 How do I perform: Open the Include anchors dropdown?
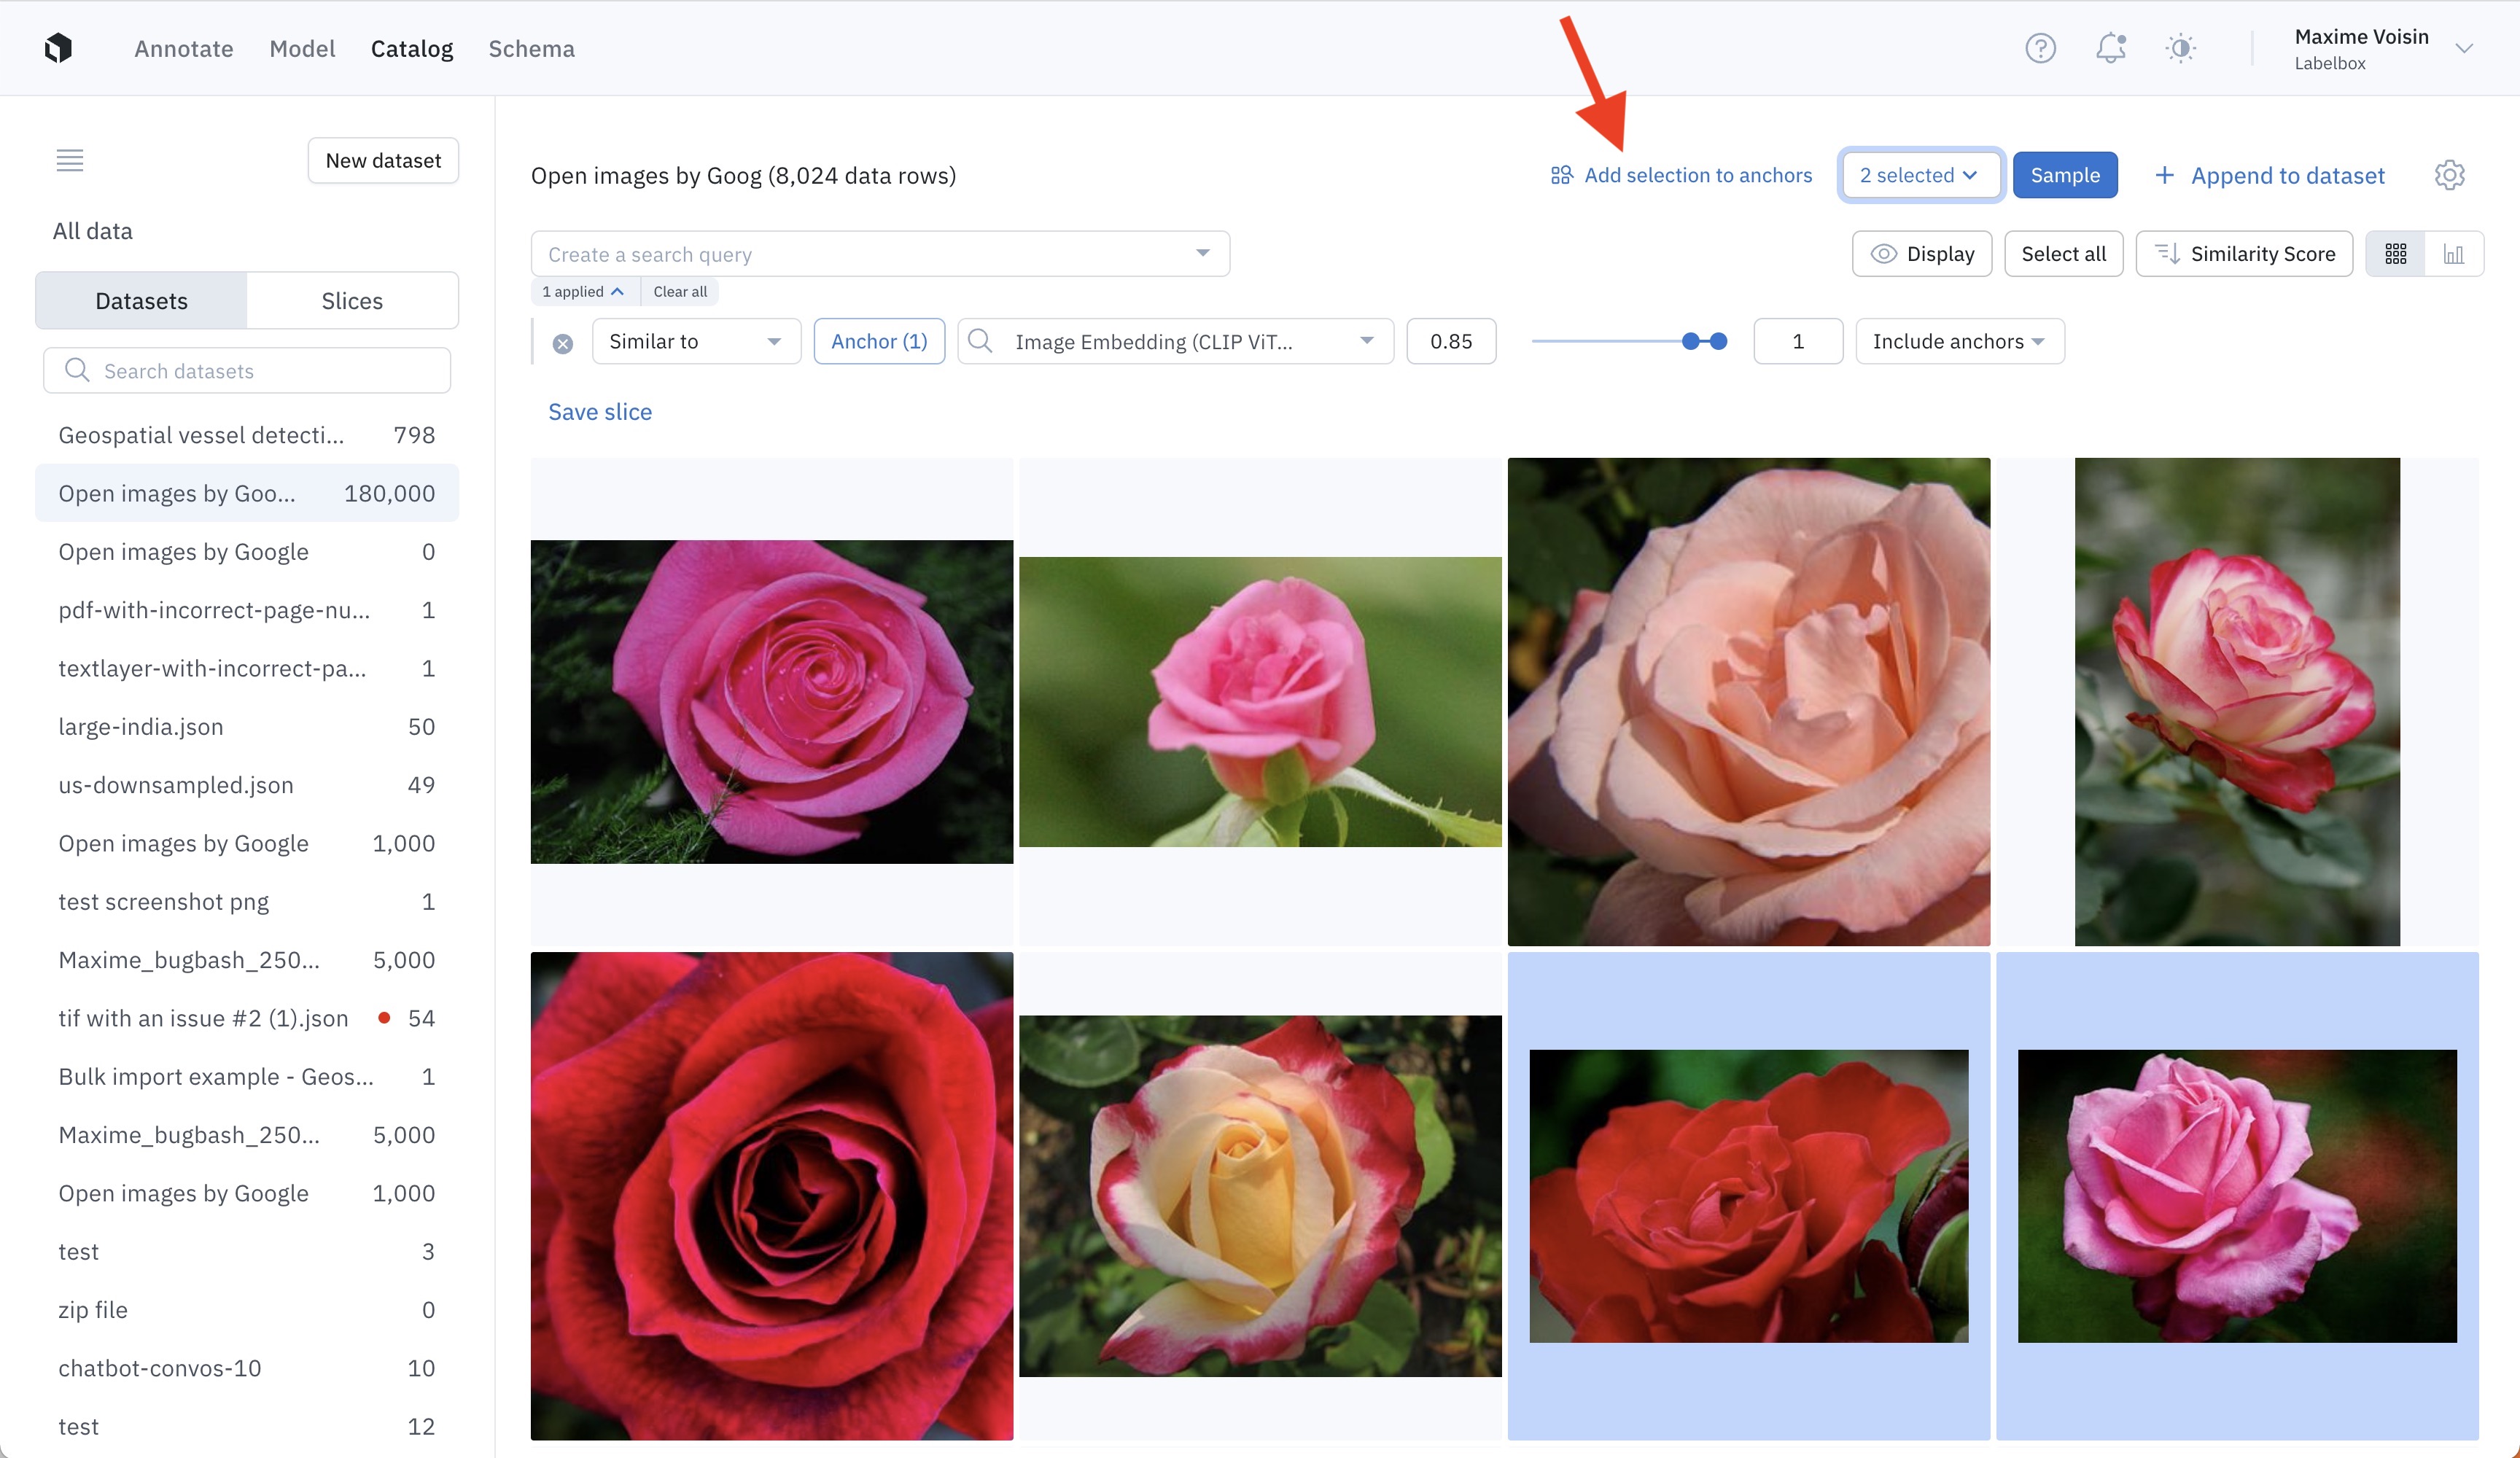point(1959,342)
